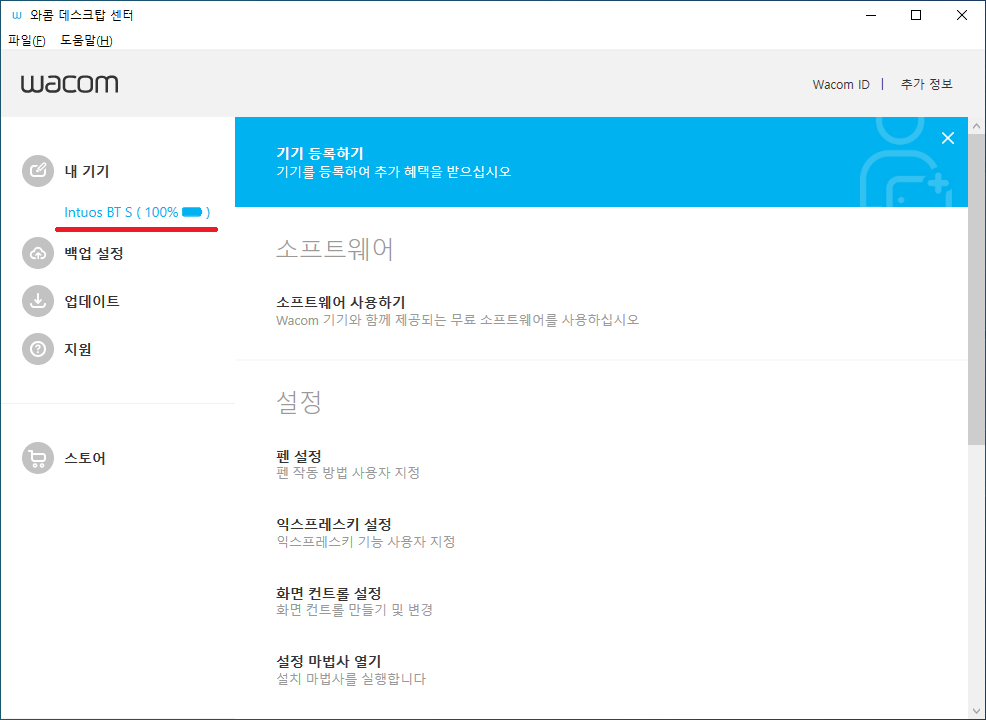The width and height of the screenshot is (986, 720).
Task: Click the question mark icon beside 지원
Action: click(x=38, y=349)
